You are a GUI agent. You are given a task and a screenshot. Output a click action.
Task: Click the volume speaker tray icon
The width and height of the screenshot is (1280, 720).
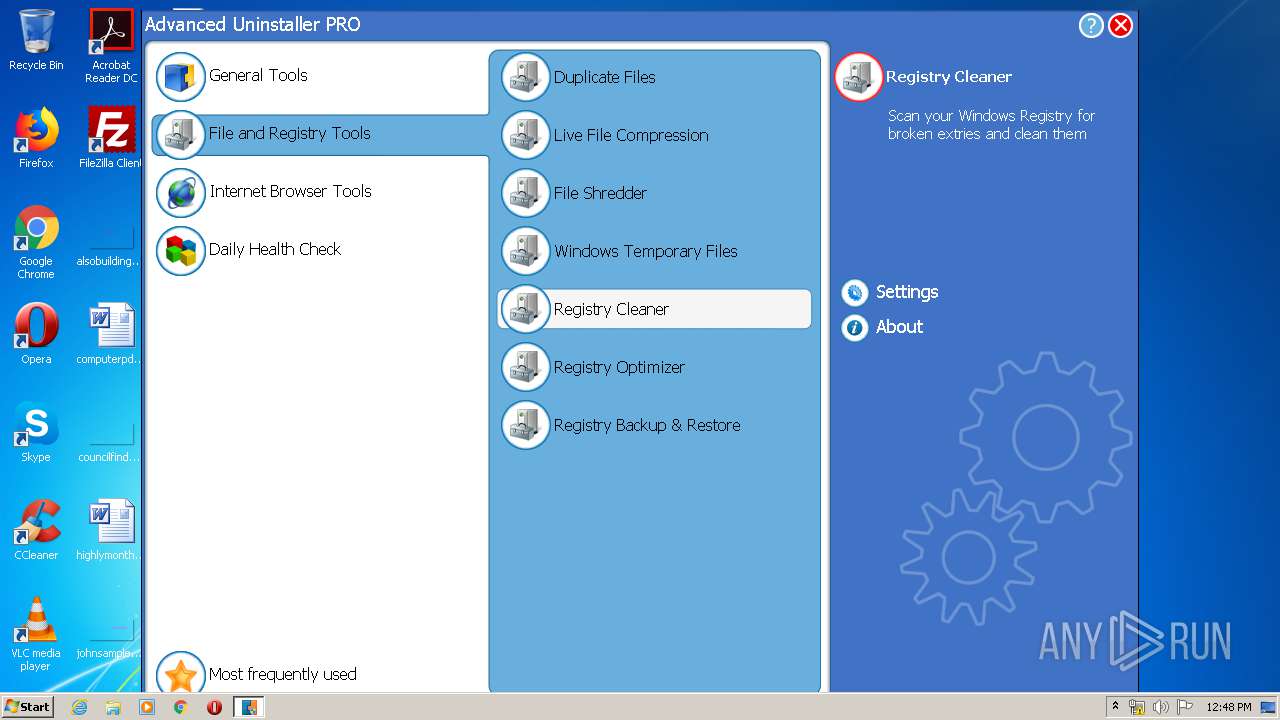1161,707
